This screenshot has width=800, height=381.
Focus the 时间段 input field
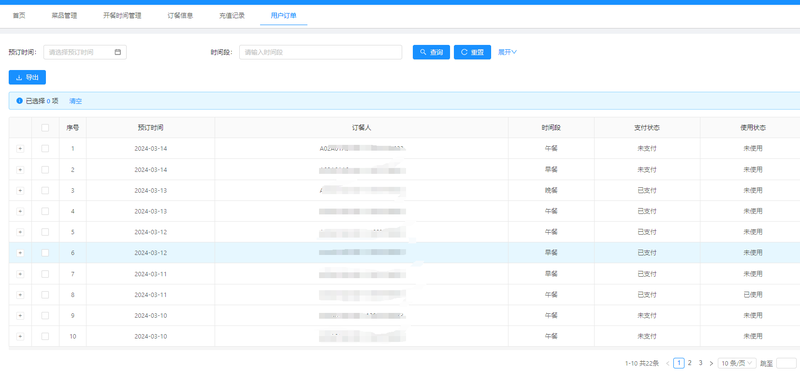[321, 52]
